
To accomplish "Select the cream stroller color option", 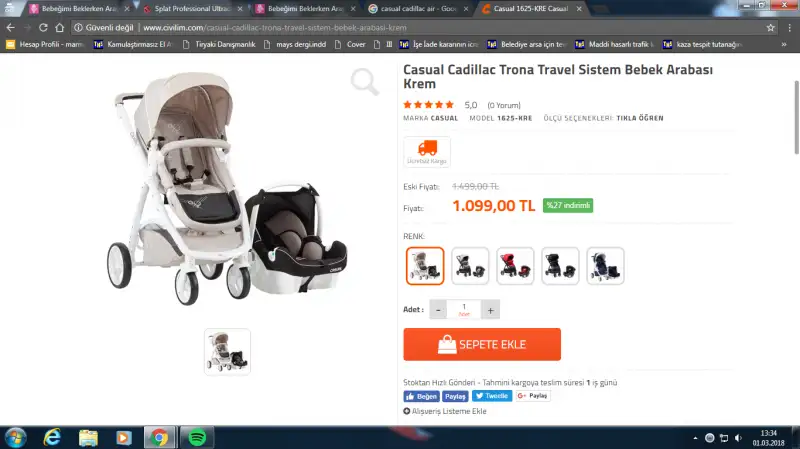I will 425,266.
